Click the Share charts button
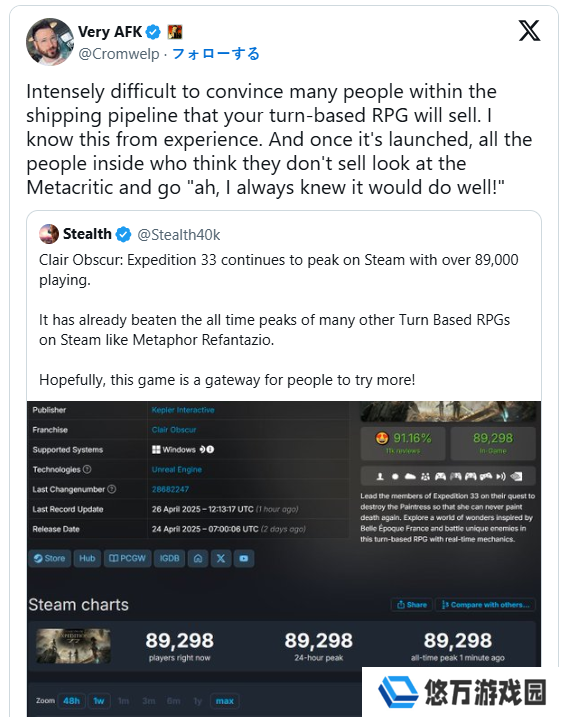Viewport: 562px width, 717px height. coord(412,605)
